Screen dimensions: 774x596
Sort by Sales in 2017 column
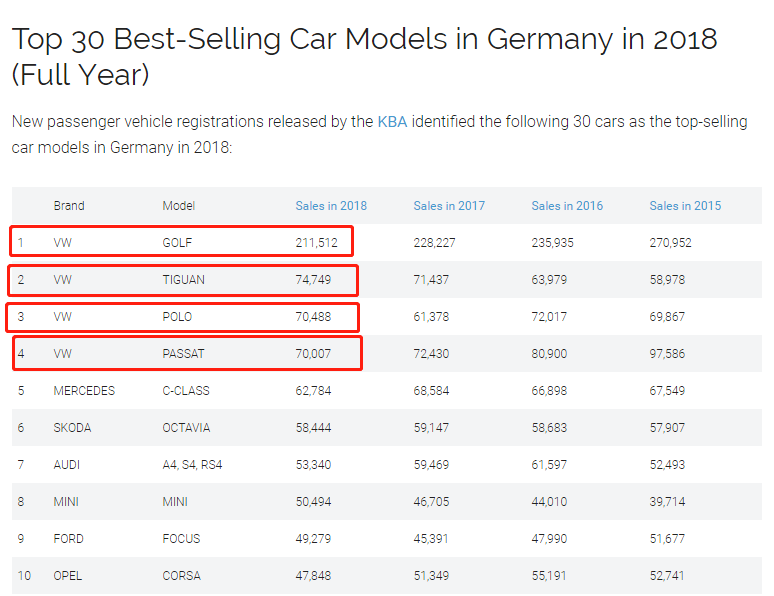449,206
